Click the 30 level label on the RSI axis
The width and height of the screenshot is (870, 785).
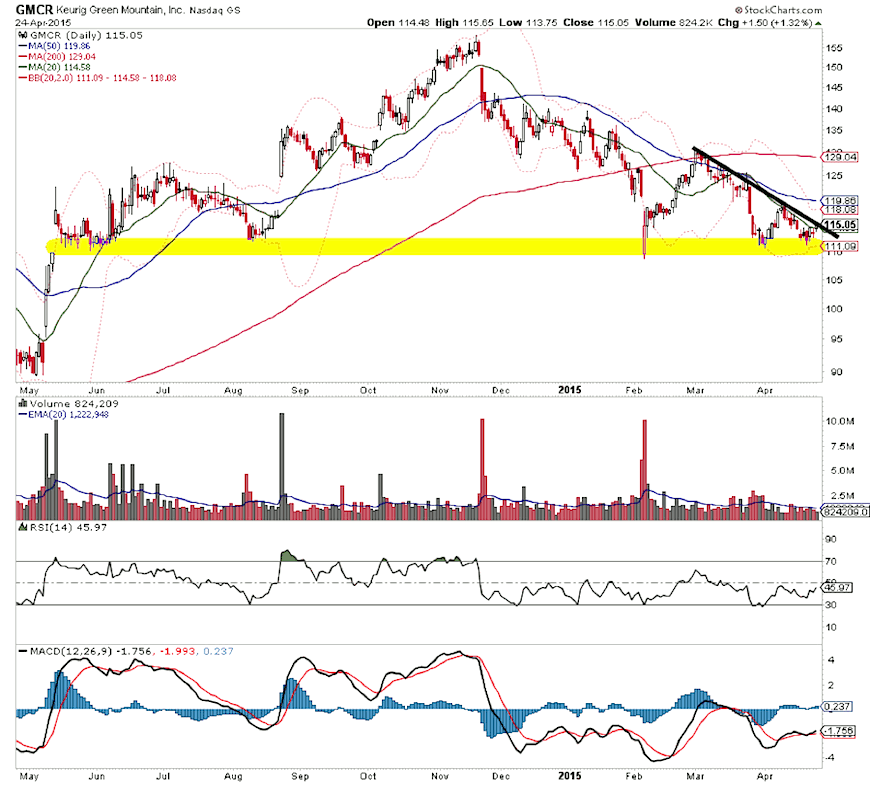point(831,605)
